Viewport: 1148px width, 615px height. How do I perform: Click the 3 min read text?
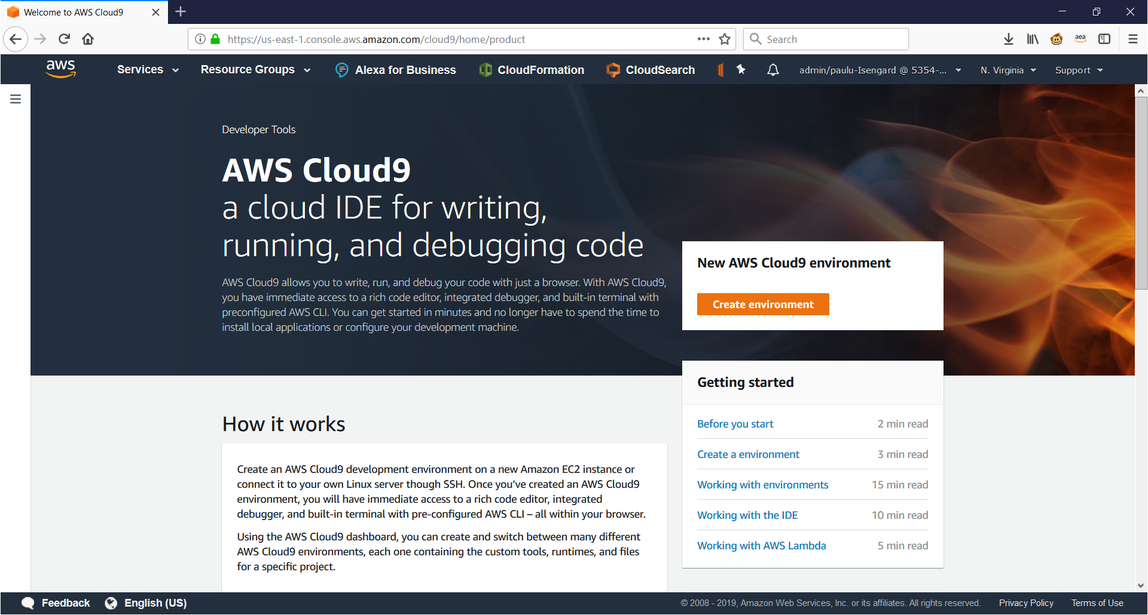(903, 455)
